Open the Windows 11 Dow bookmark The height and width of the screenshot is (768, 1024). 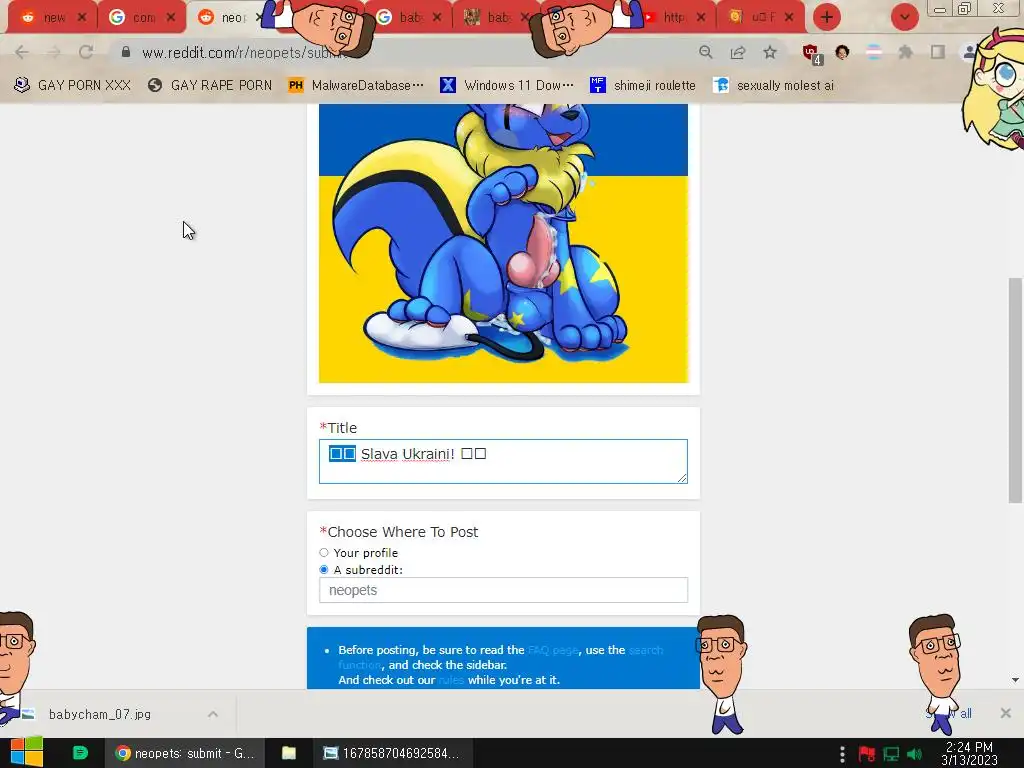click(507, 86)
